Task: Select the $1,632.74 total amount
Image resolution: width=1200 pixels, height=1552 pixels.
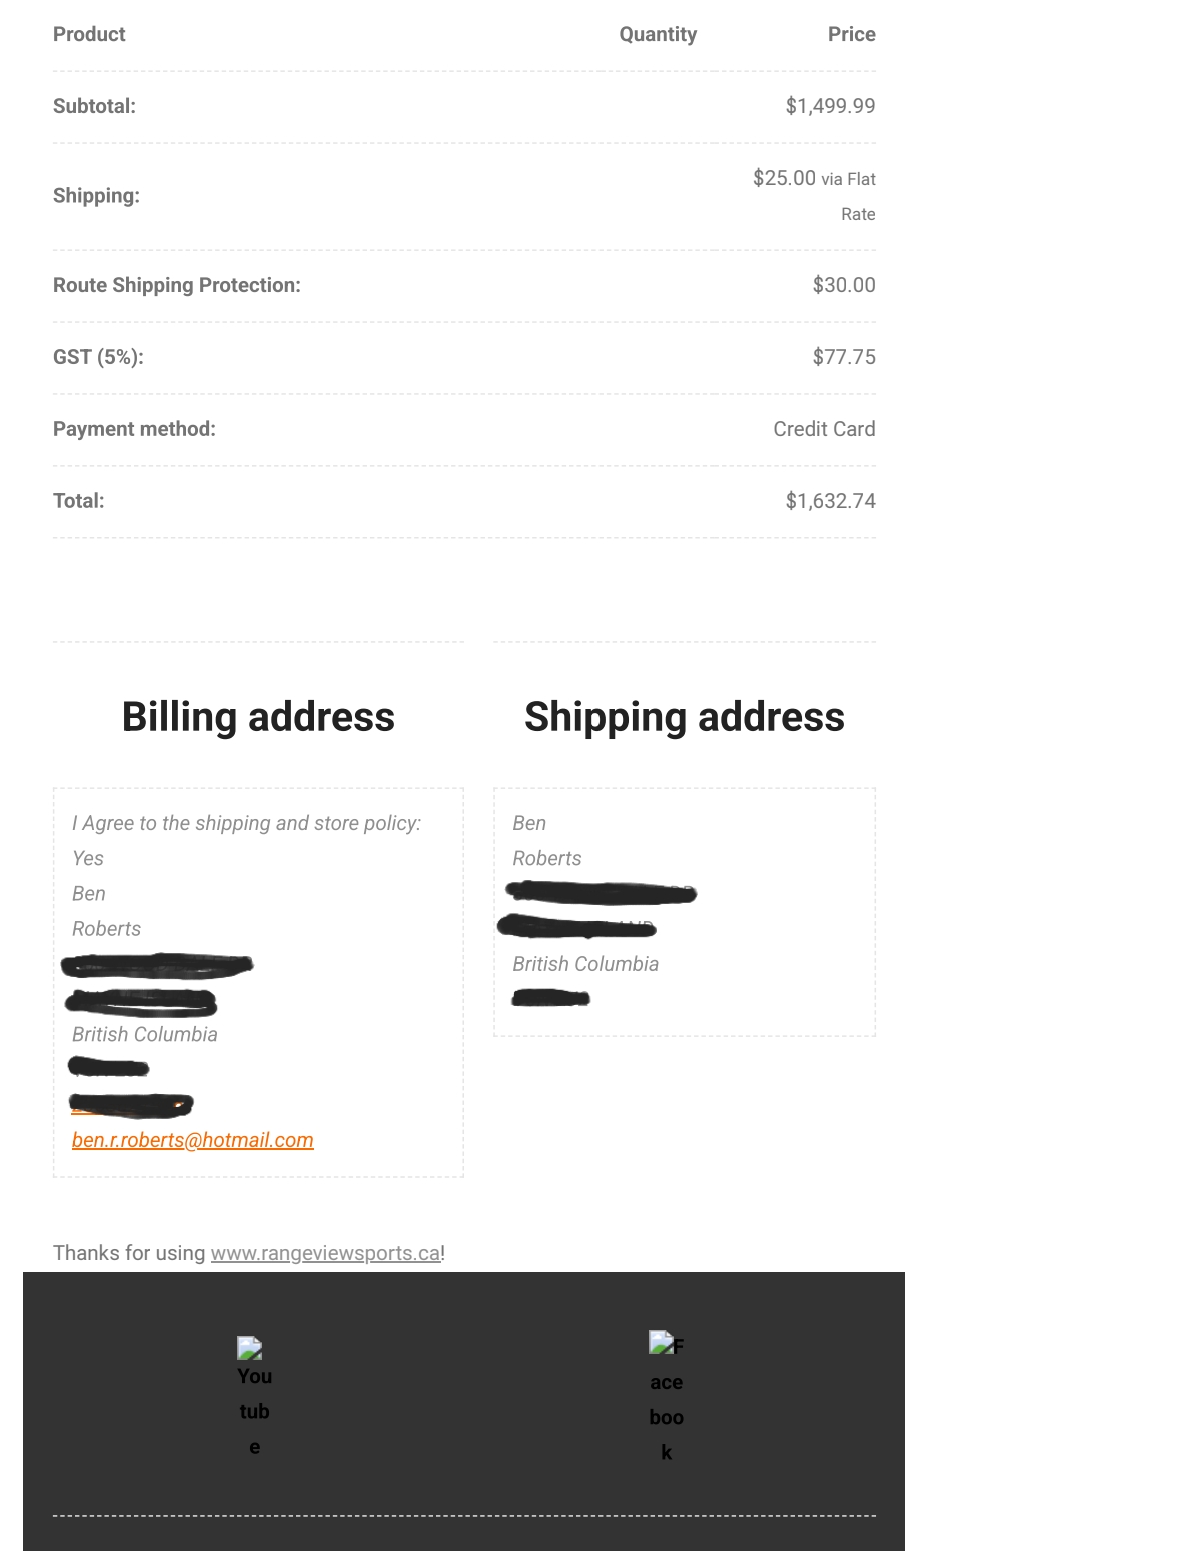Action: [x=830, y=501]
